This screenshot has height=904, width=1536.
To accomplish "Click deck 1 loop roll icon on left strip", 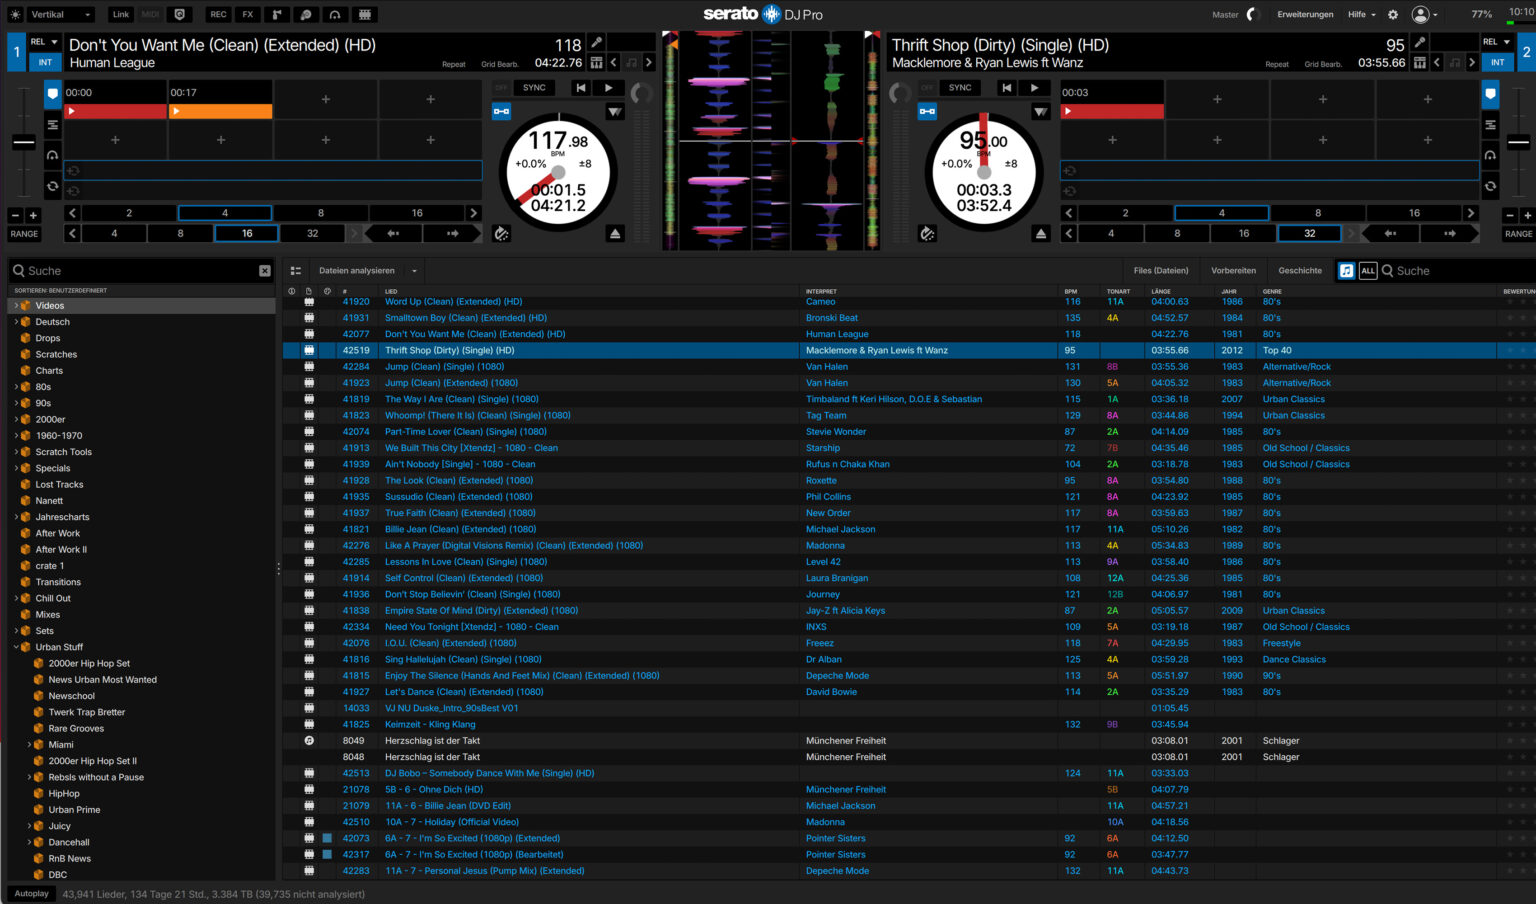I will [53, 186].
